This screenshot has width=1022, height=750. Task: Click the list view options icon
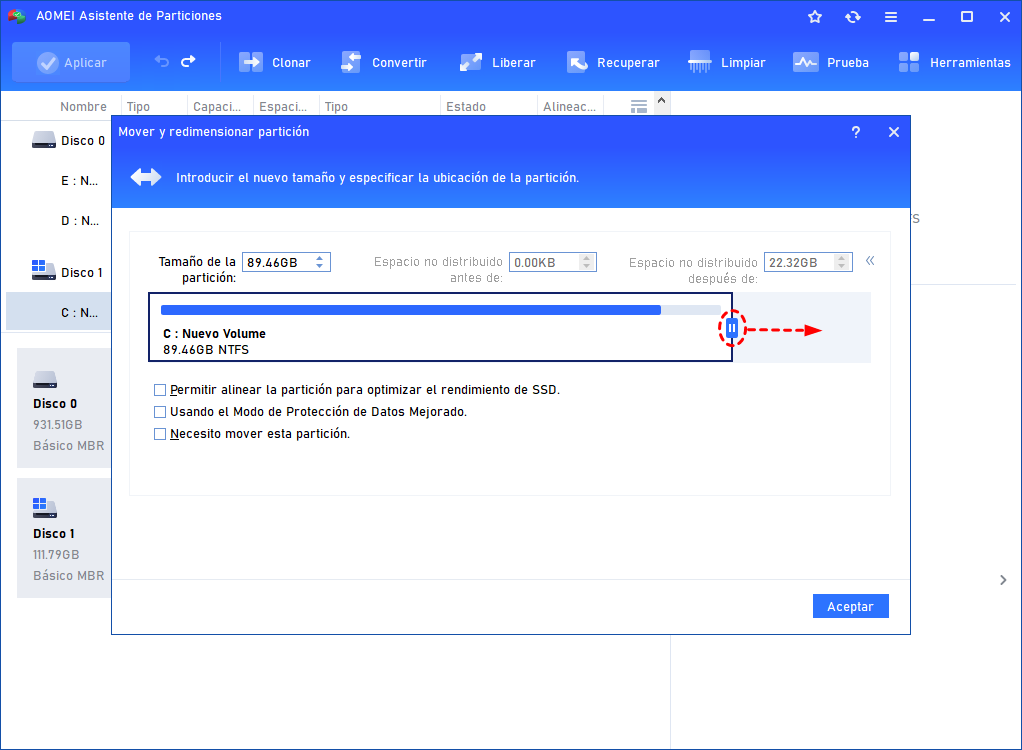coord(639,106)
